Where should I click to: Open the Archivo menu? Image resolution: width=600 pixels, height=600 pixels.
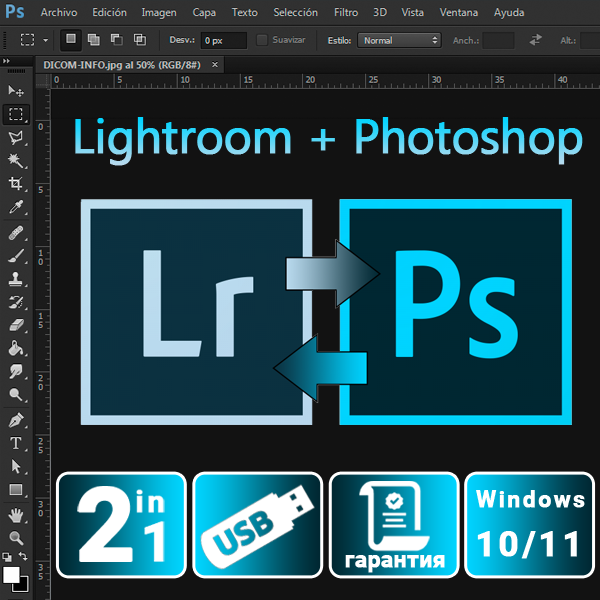(x=59, y=13)
